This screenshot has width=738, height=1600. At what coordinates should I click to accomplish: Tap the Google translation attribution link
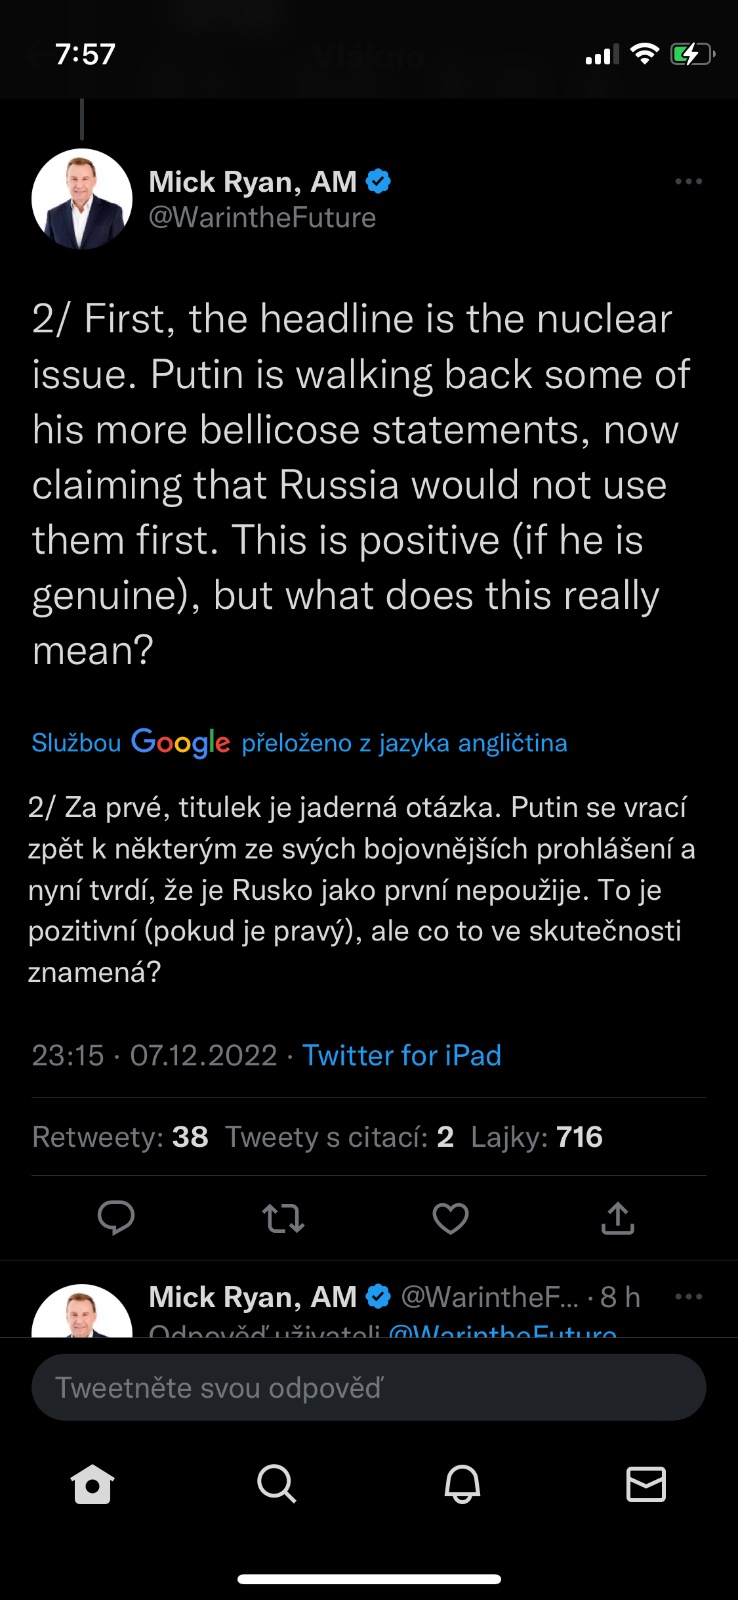point(299,743)
